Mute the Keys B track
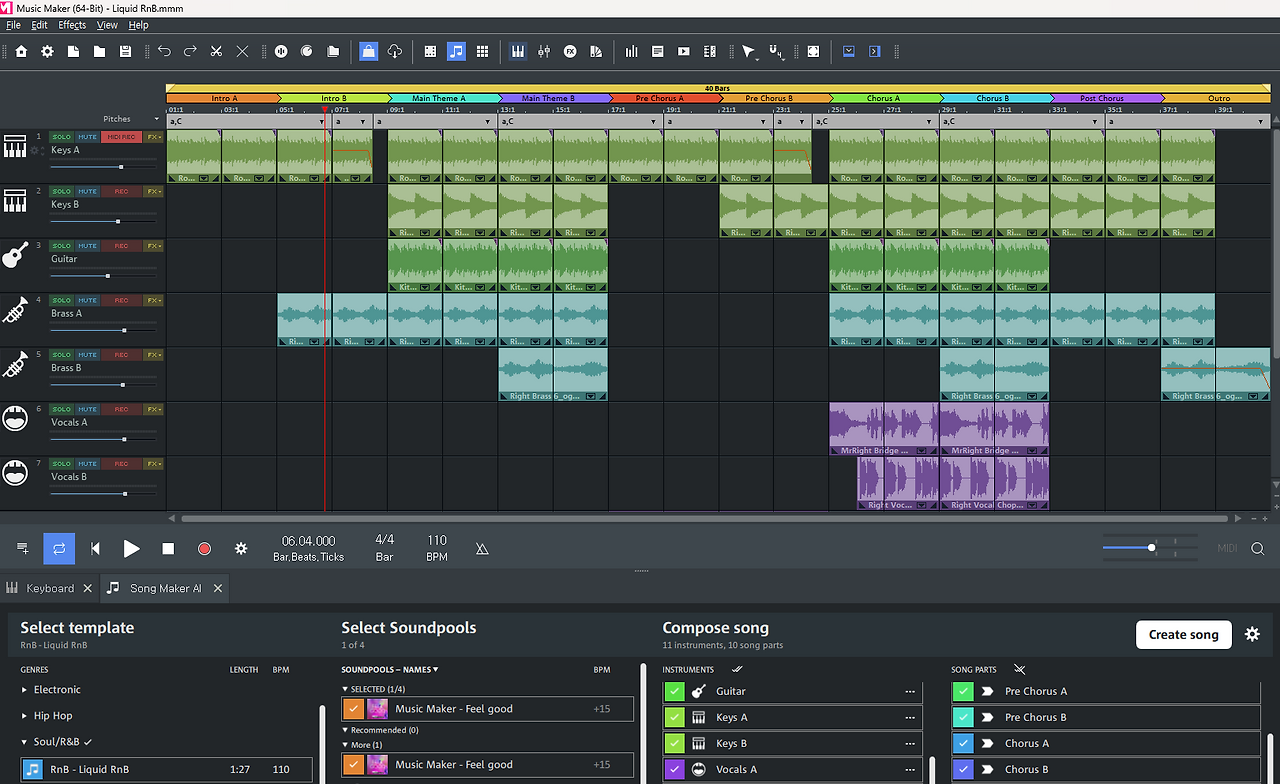1280x784 pixels. [88, 191]
